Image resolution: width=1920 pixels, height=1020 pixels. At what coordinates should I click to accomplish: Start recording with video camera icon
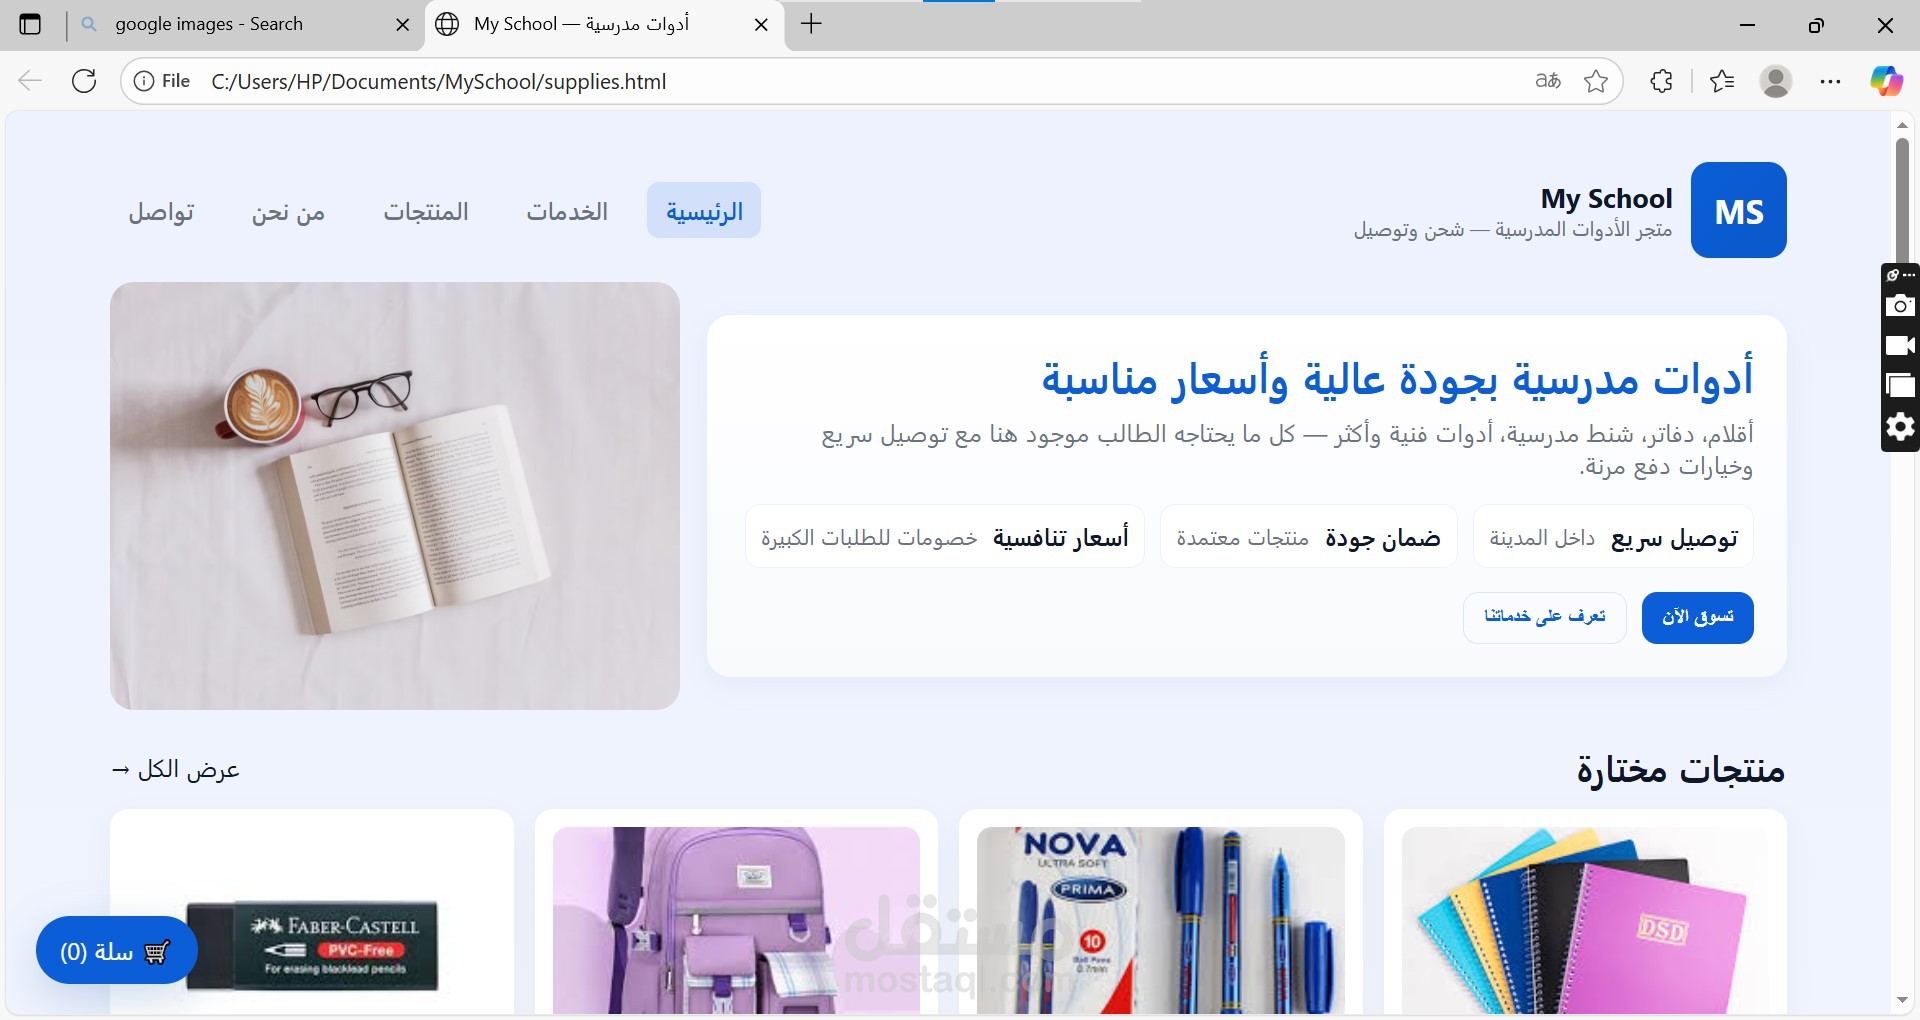click(x=1900, y=345)
